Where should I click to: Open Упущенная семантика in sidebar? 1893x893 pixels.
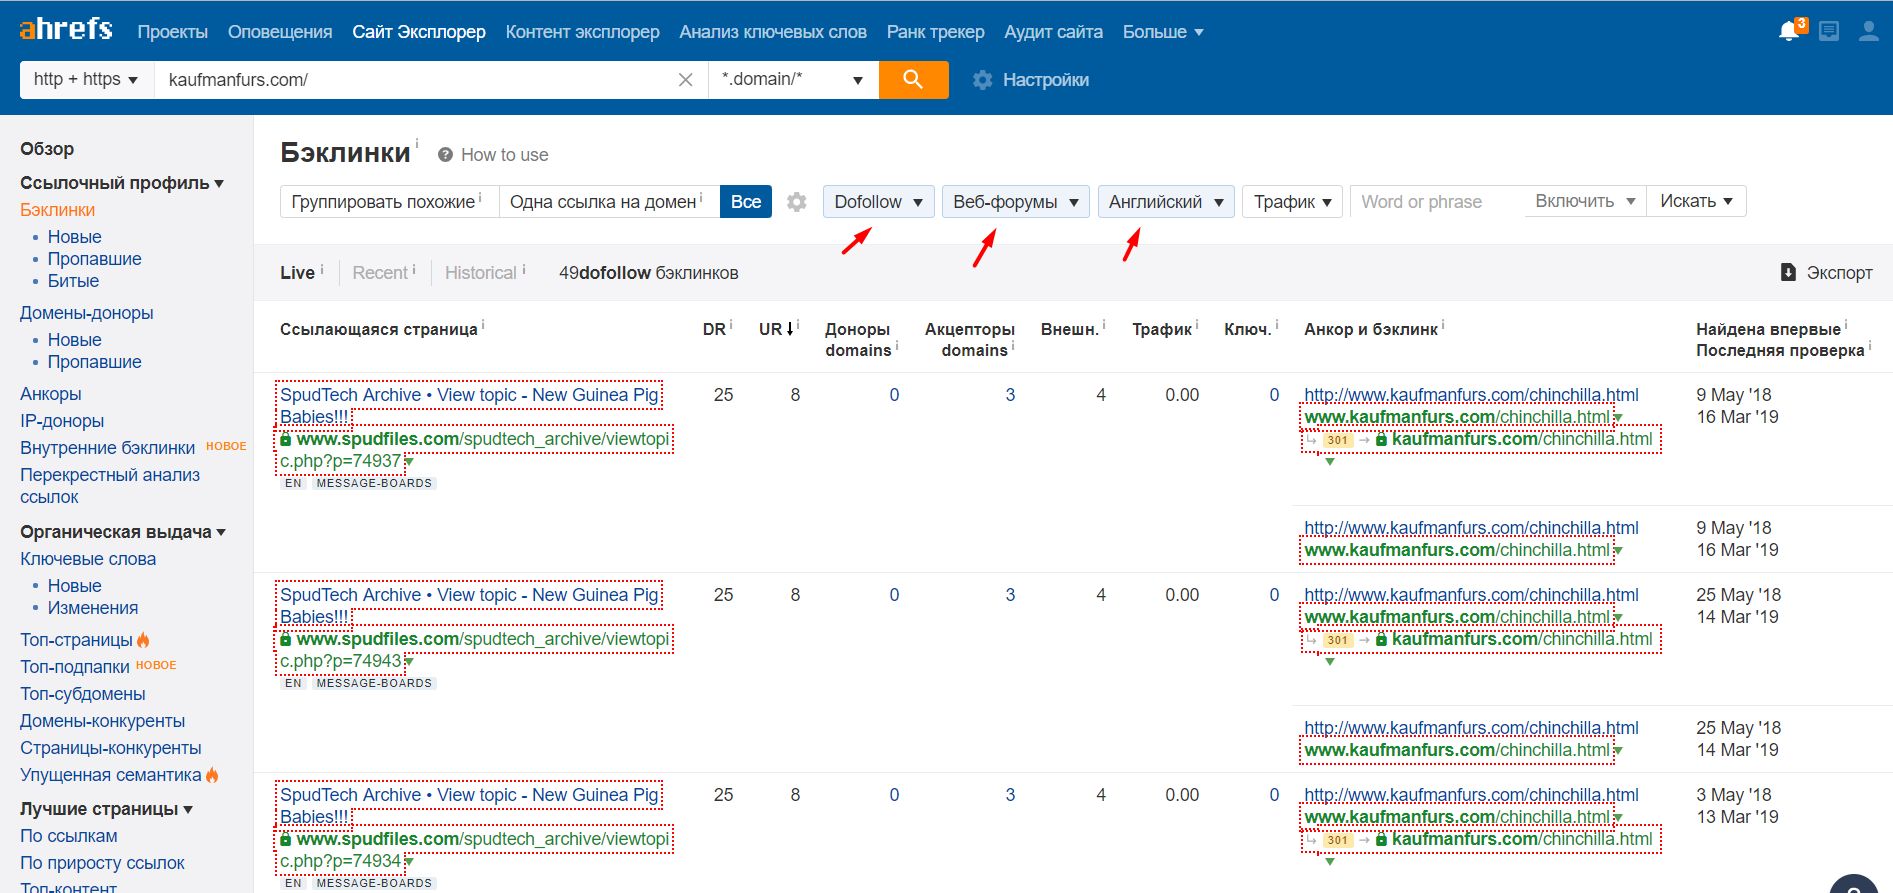tap(111, 775)
